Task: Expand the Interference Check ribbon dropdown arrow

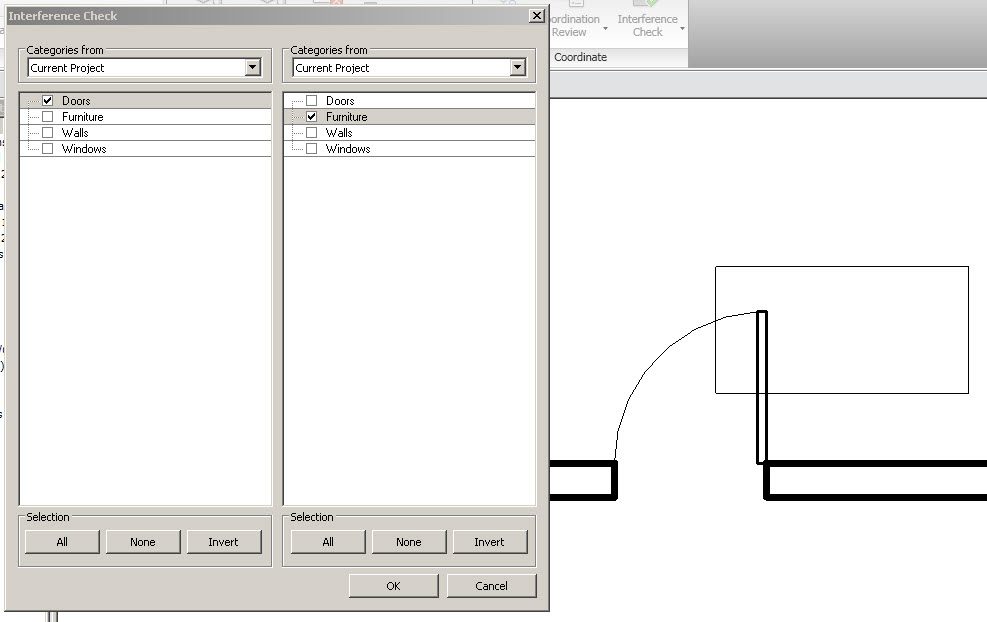Action: 682,28
